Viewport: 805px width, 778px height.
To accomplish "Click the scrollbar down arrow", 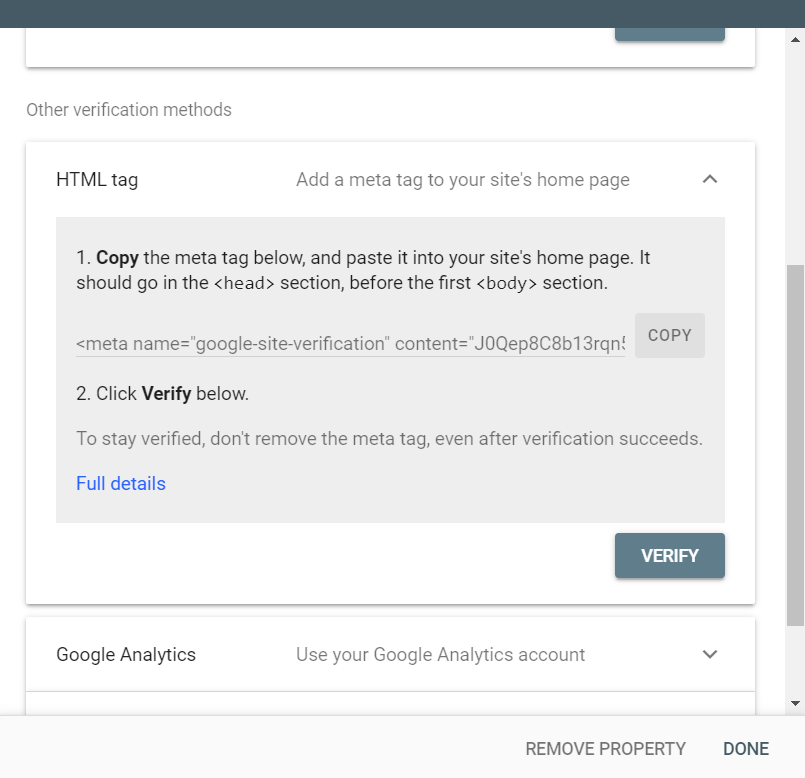I will coord(795,704).
